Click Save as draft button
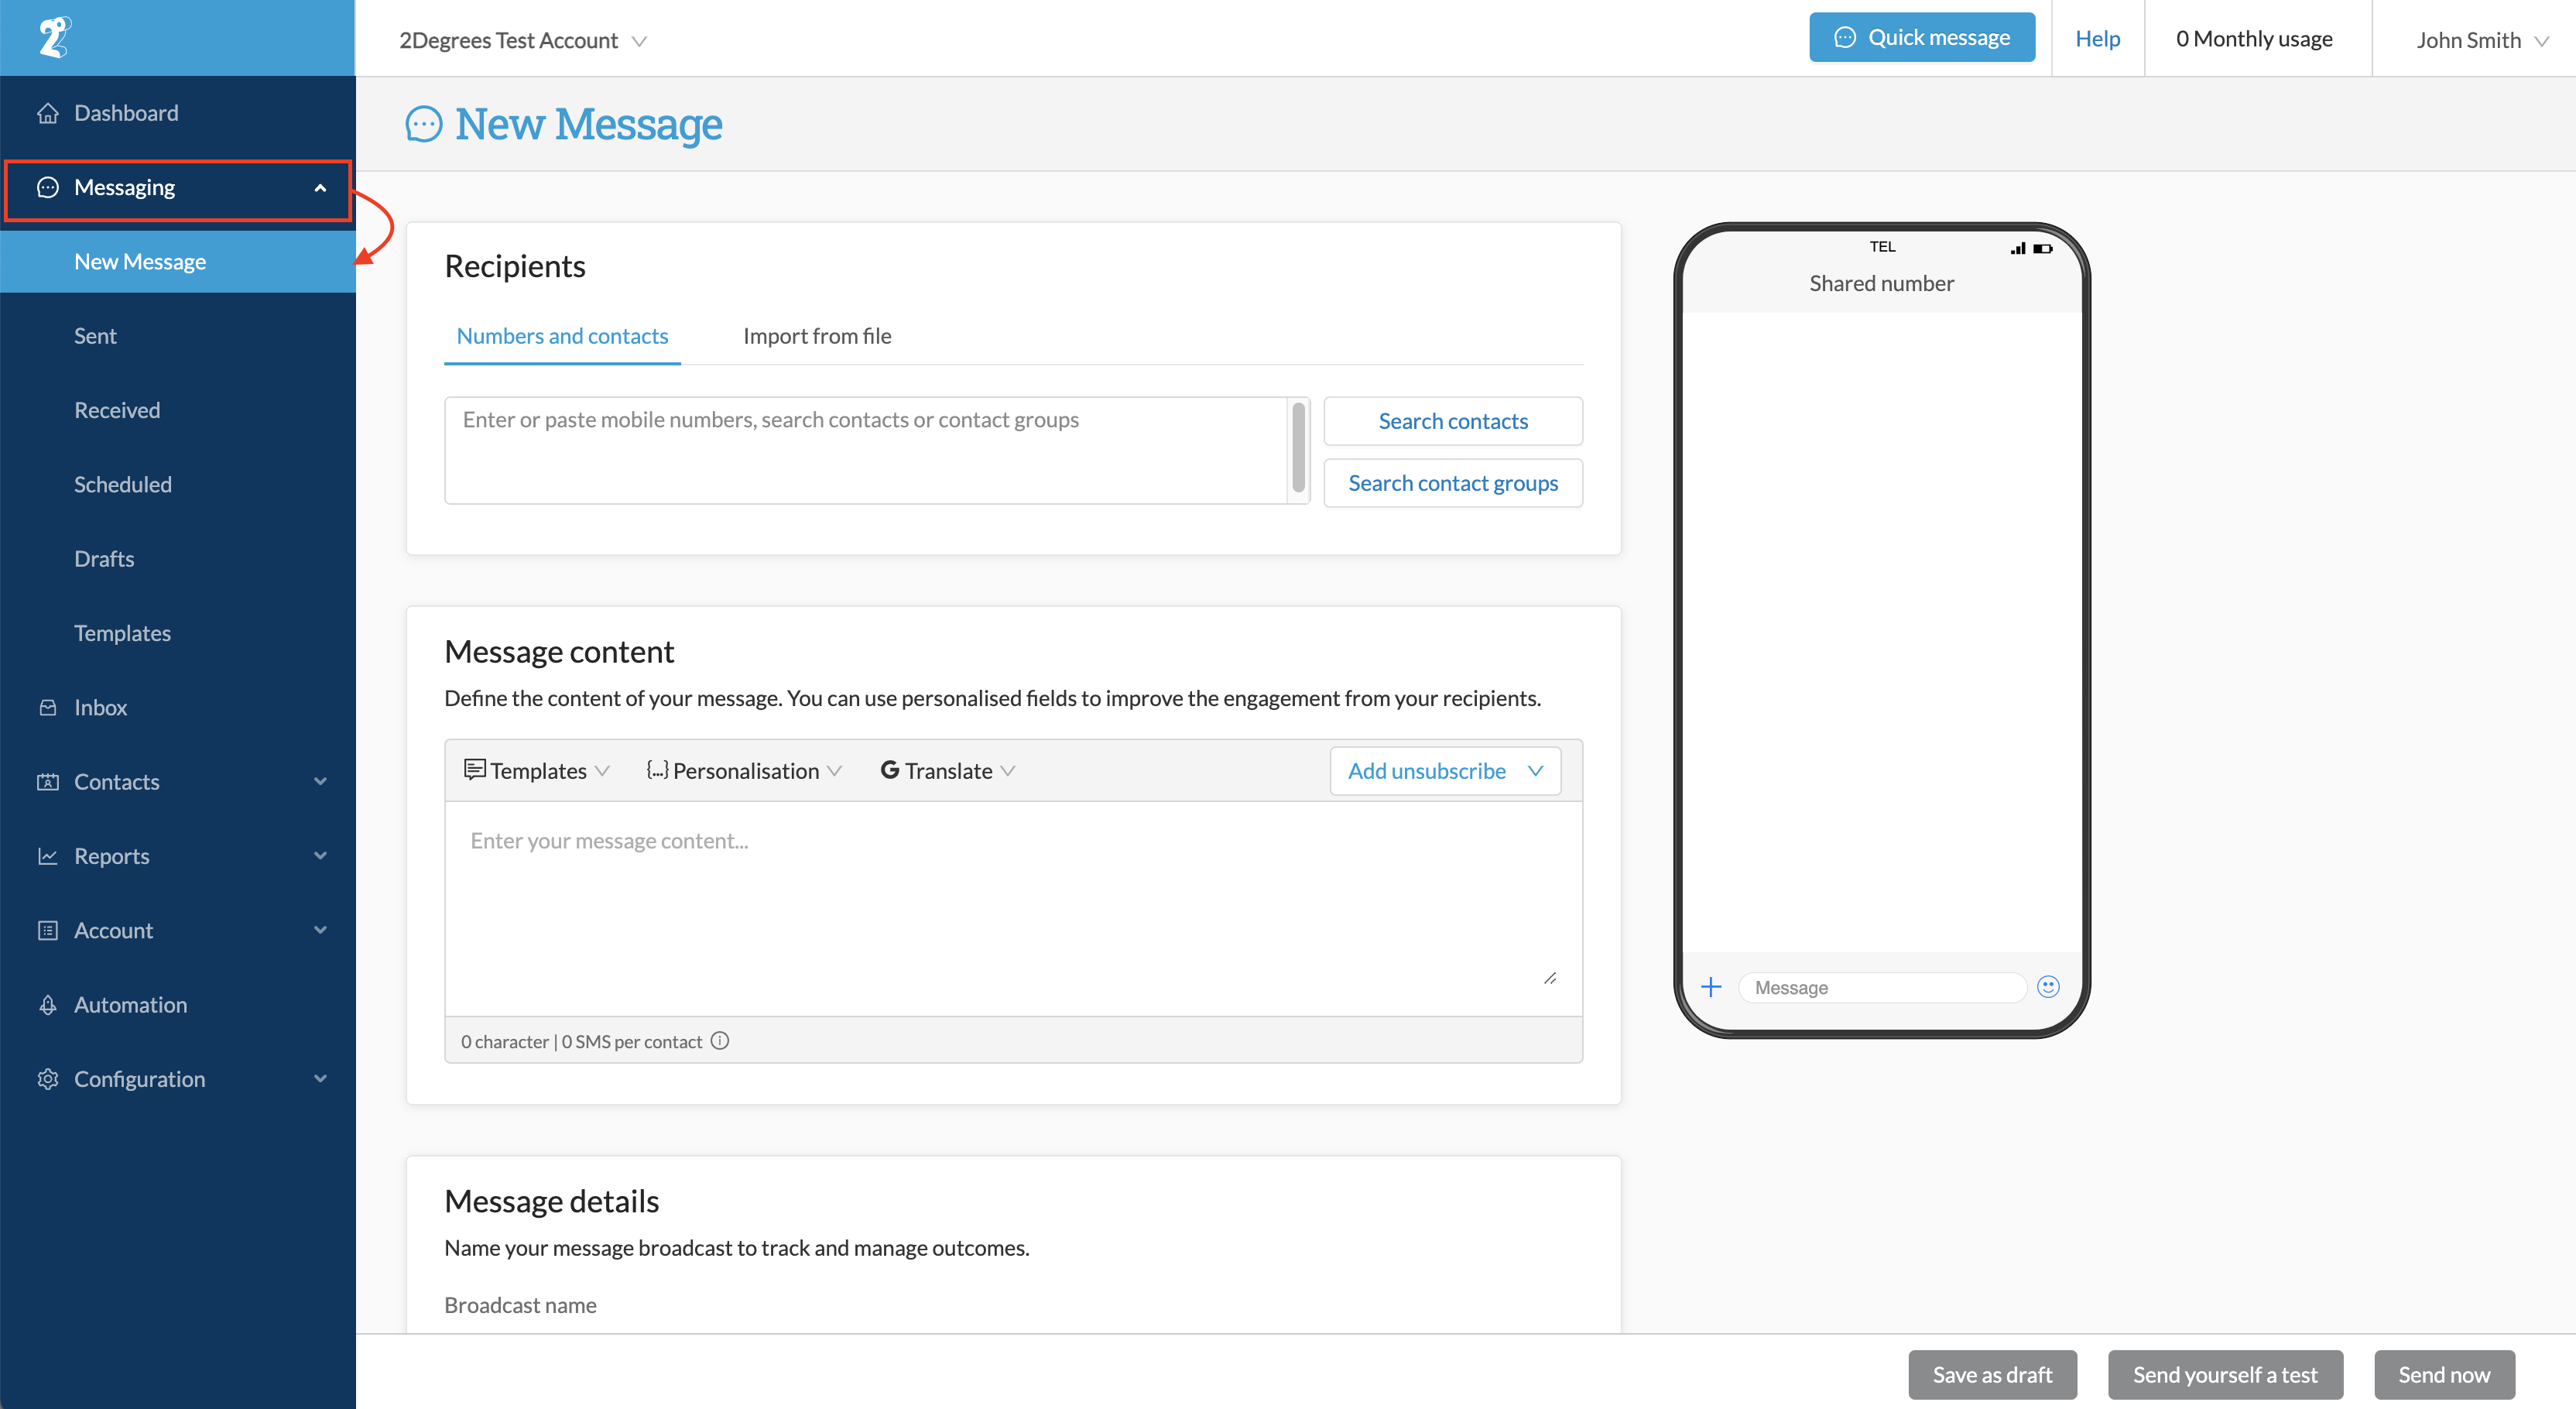This screenshot has height=1409, width=2576. click(1992, 1375)
